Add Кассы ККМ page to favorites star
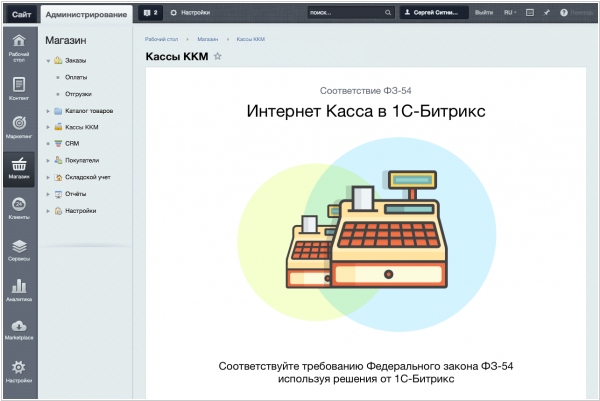 point(218,57)
